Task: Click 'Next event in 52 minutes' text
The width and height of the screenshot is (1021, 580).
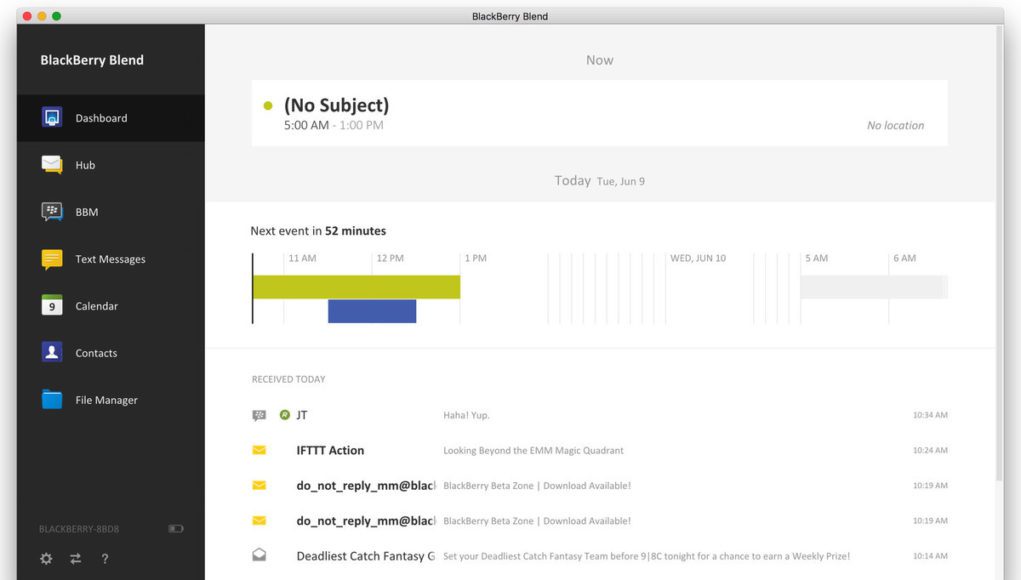Action: (318, 230)
